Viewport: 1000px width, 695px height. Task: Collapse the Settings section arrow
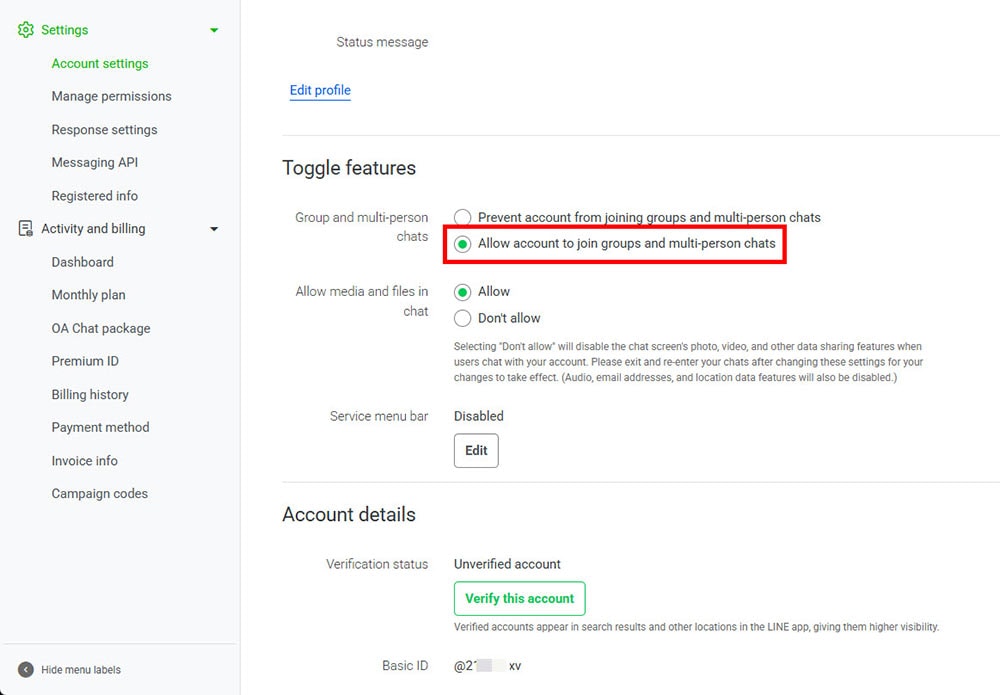pyautogui.click(x=214, y=30)
